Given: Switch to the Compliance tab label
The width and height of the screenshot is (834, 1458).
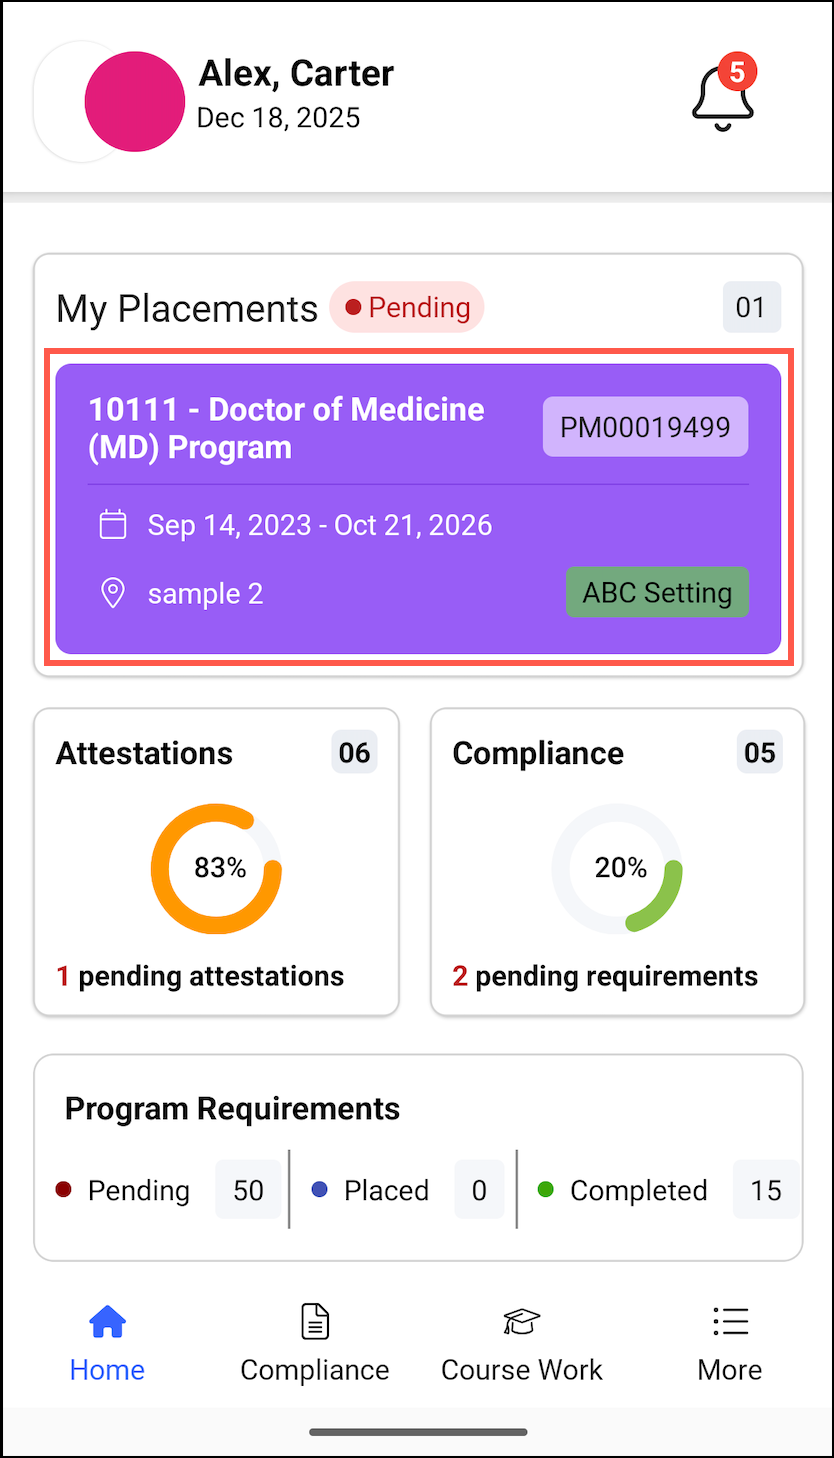Looking at the screenshot, I should (315, 1370).
